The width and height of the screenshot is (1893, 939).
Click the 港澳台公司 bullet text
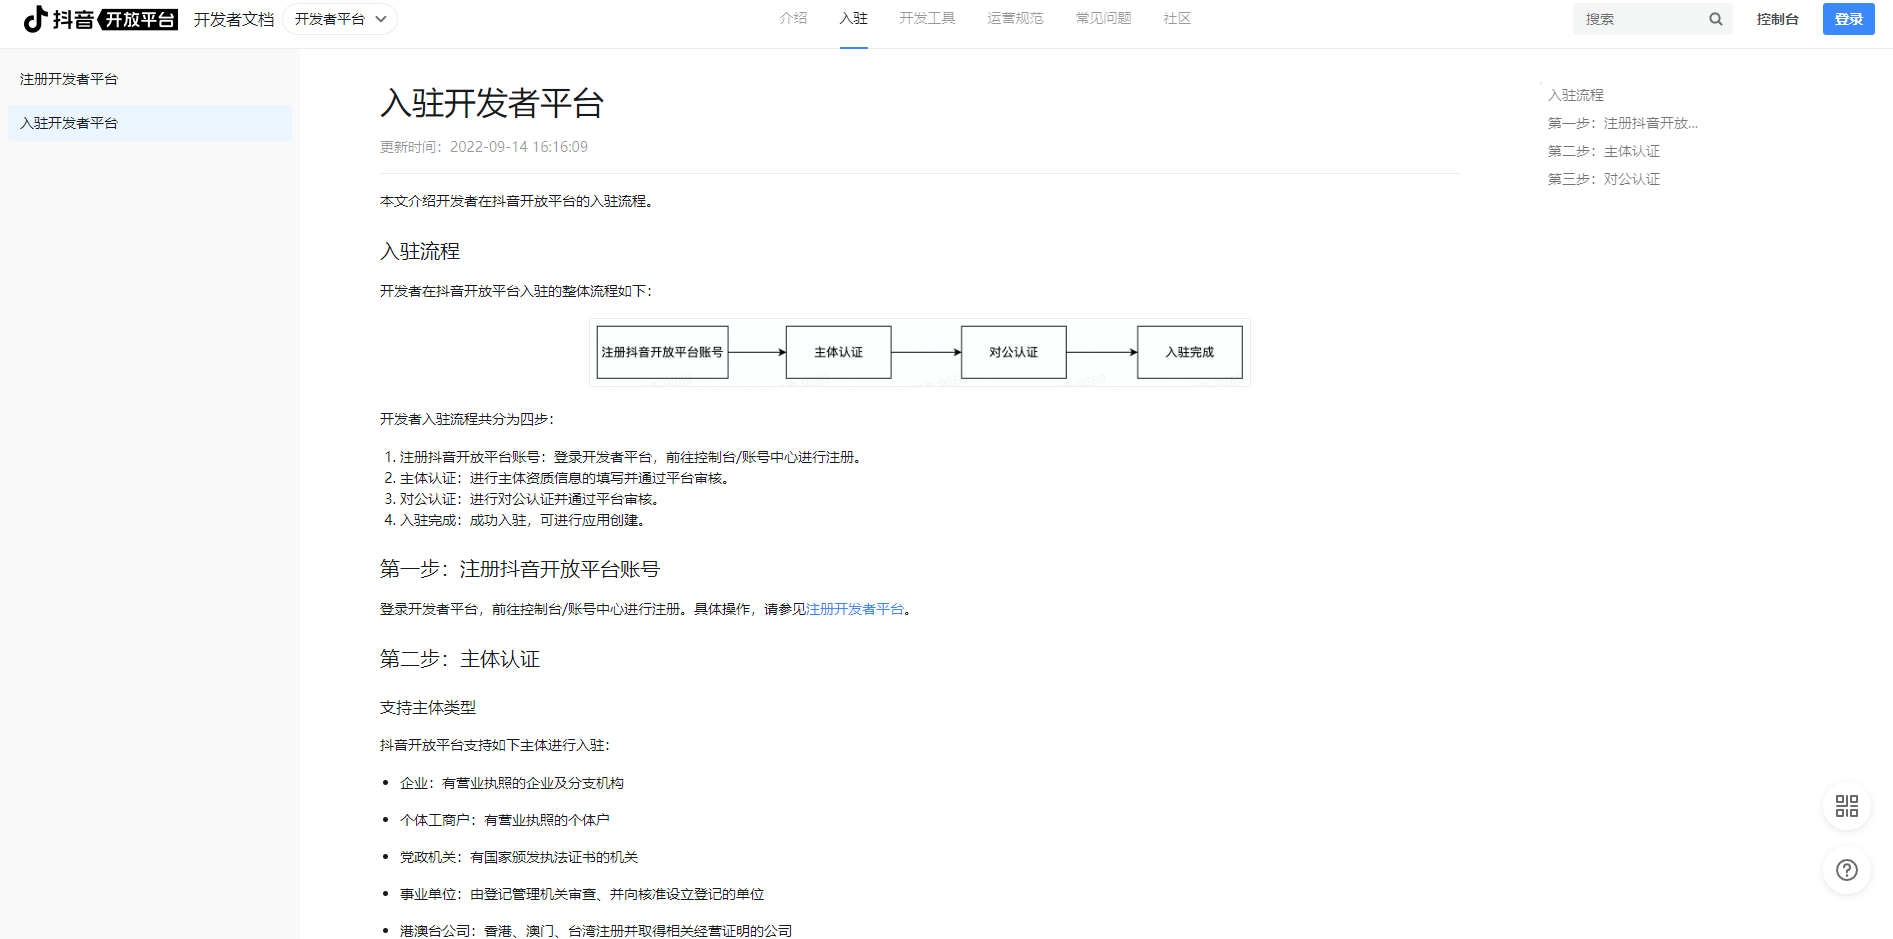(596, 930)
